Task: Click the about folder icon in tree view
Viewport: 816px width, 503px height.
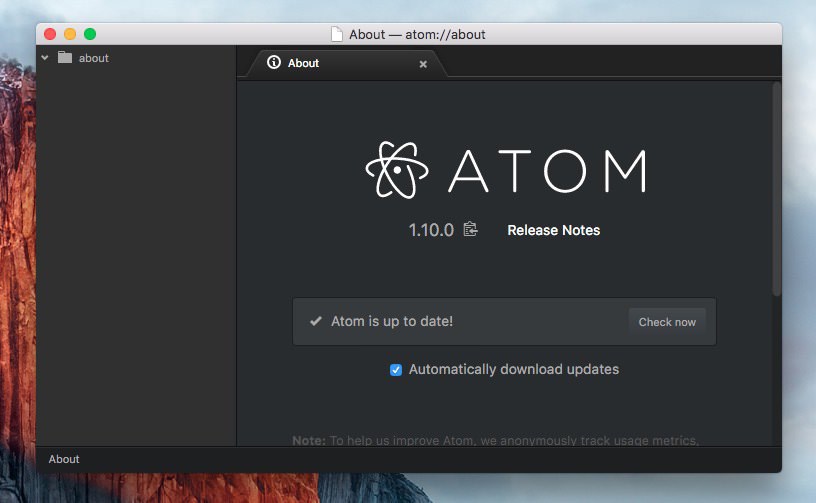Action: click(65, 57)
